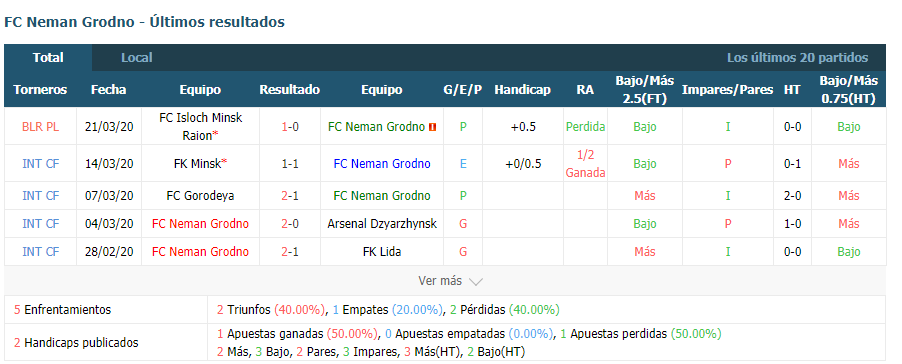Open the FK Lida team link
Screen dimensions: 902x364
click(382, 252)
